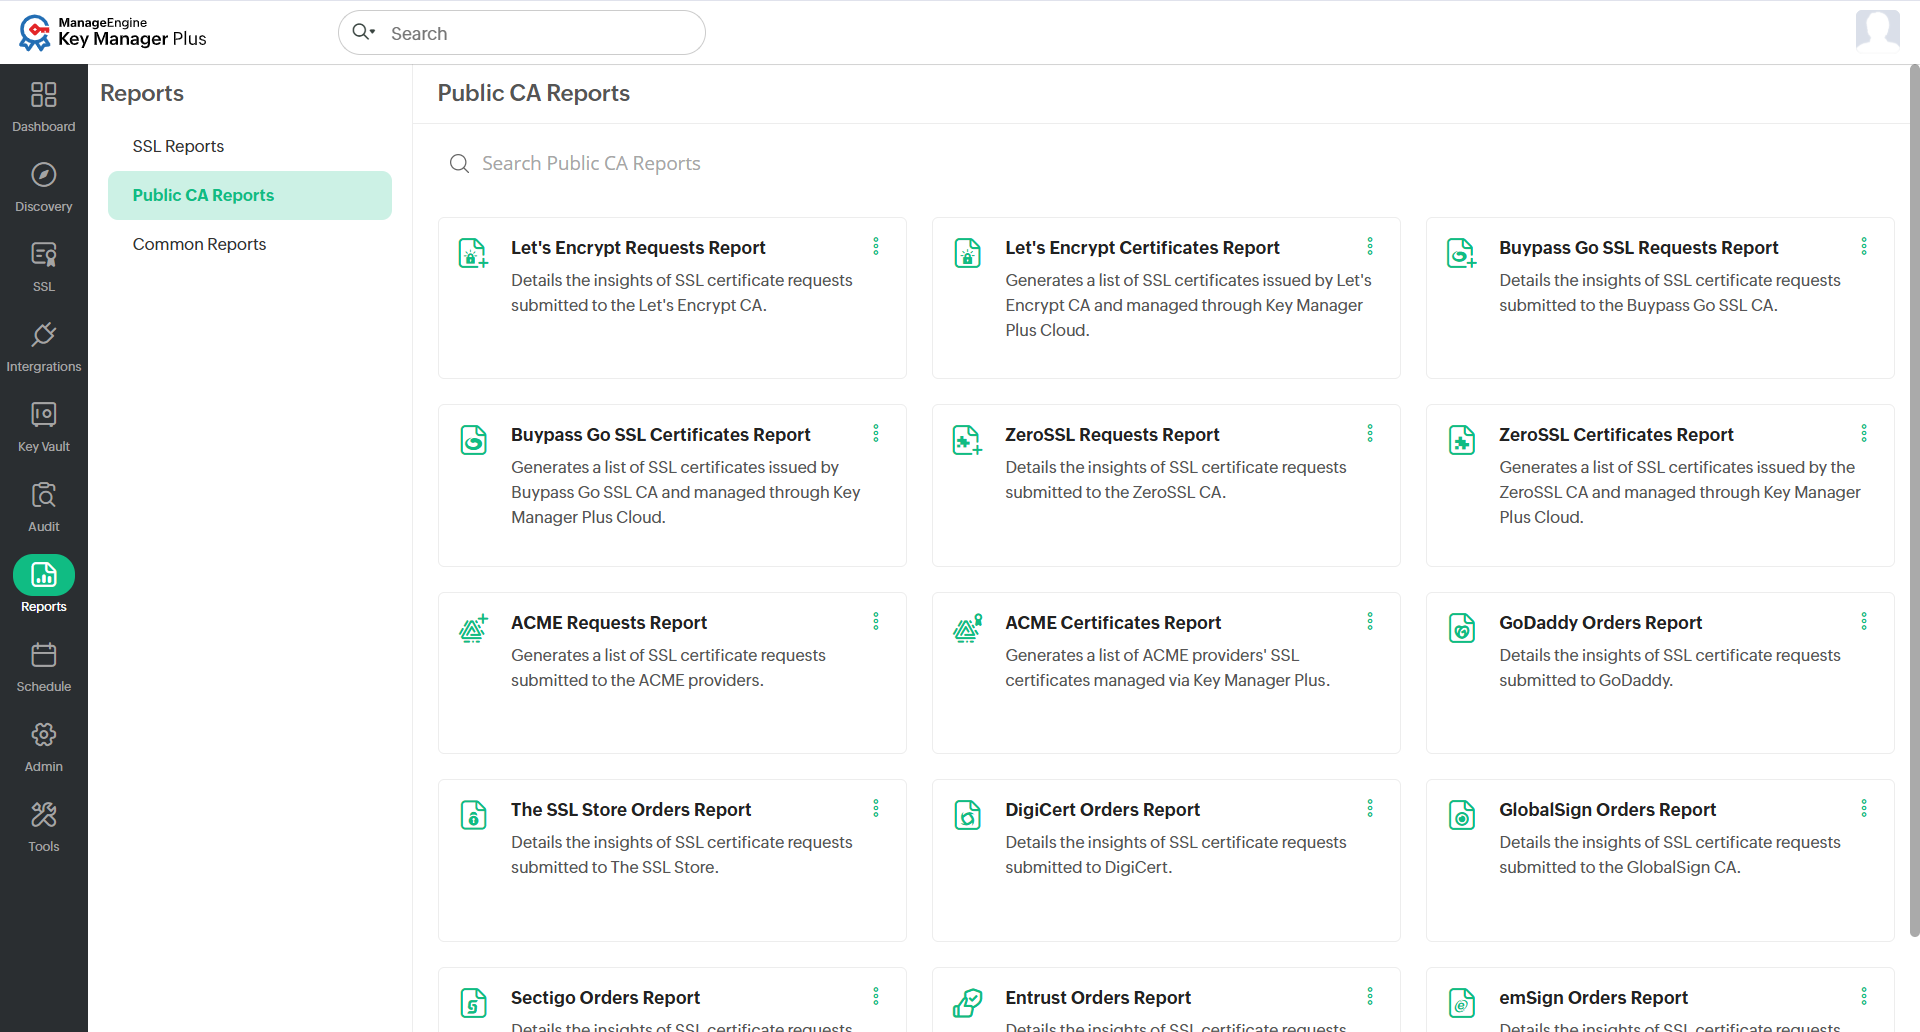
Task: Open the Dashboard sidebar icon
Action: pyautogui.click(x=44, y=95)
